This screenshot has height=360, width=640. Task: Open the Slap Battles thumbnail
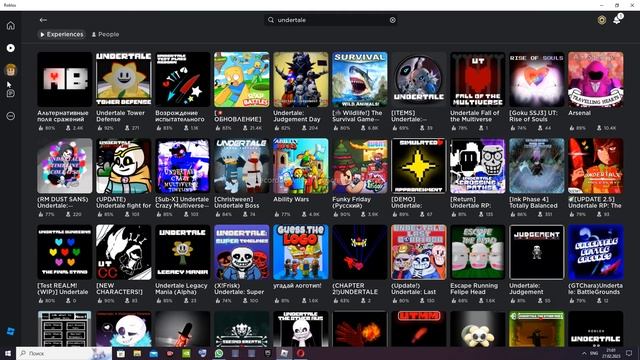[x=242, y=79]
